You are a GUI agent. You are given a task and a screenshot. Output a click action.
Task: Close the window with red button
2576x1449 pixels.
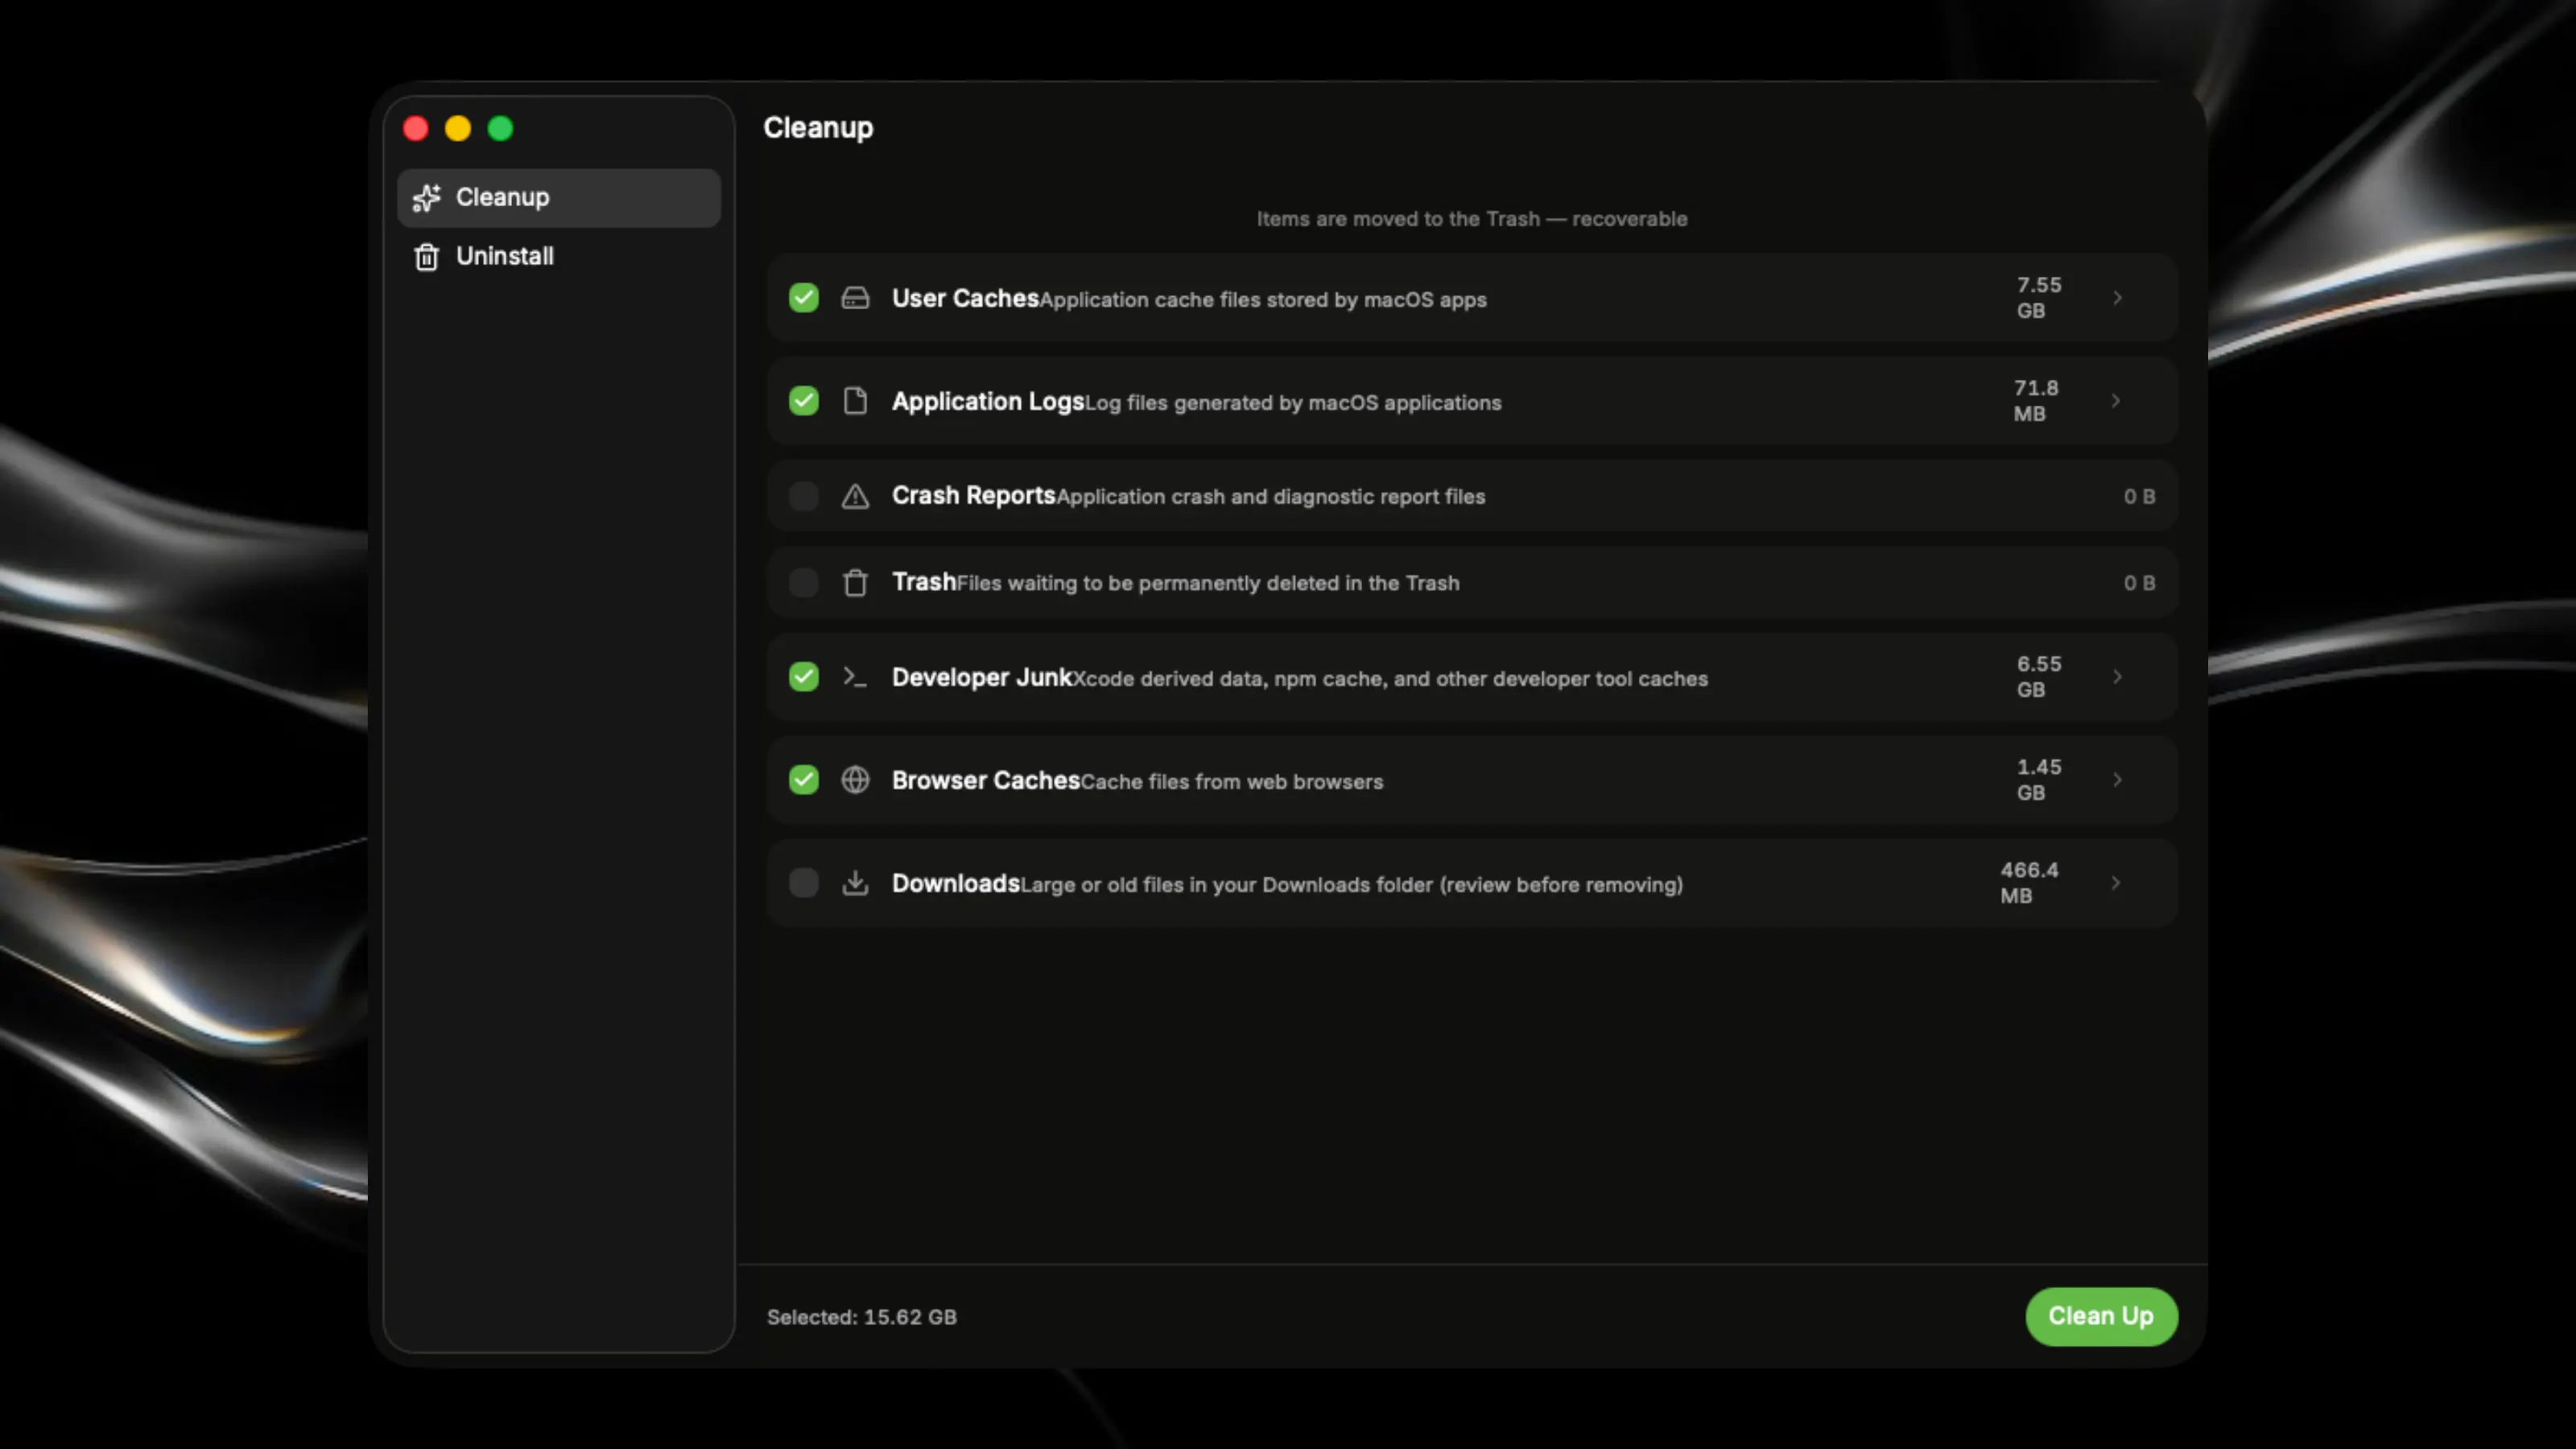coord(416,129)
